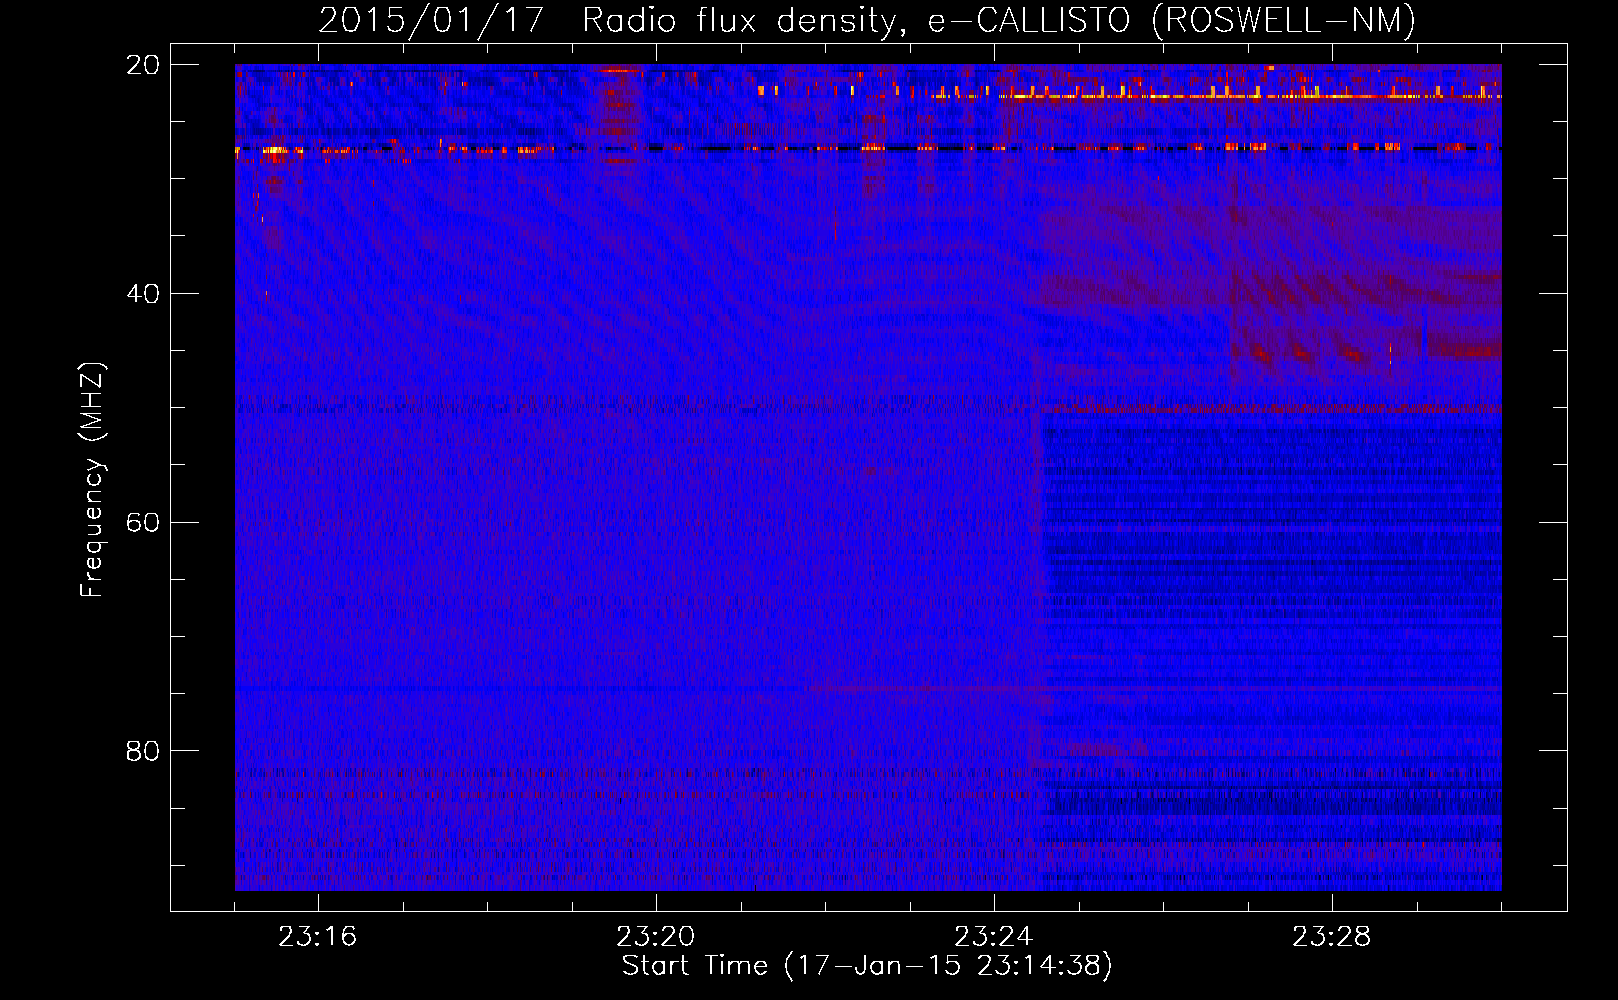Click the '60' frequency tick label
Image resolution: width=1618 pixels, height=1000 pixels.
[x=142, y=523]
